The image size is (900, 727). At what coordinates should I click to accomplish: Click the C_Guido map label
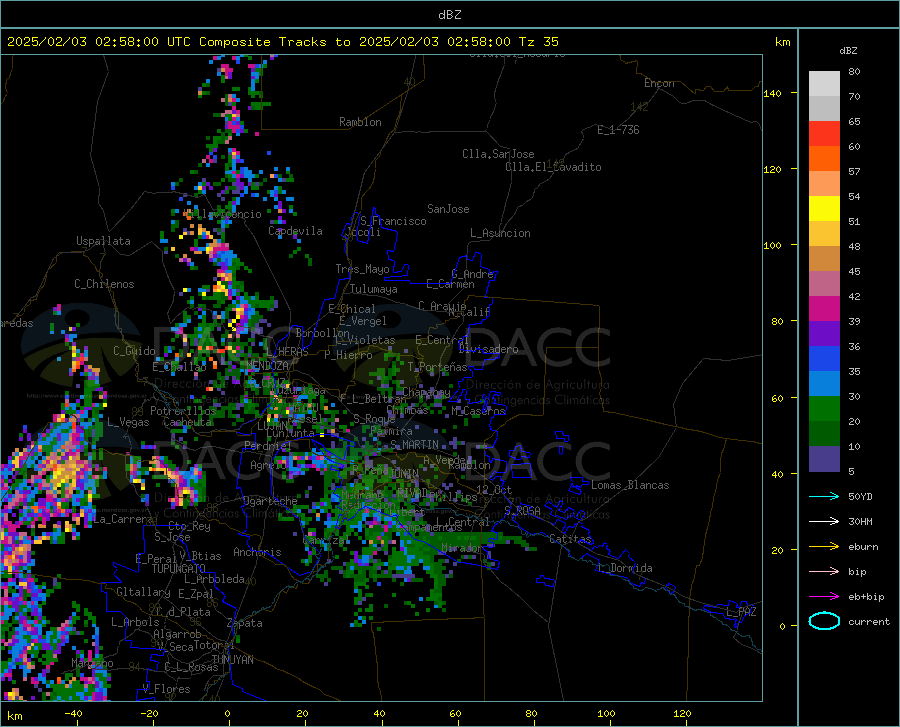(134, 351)
